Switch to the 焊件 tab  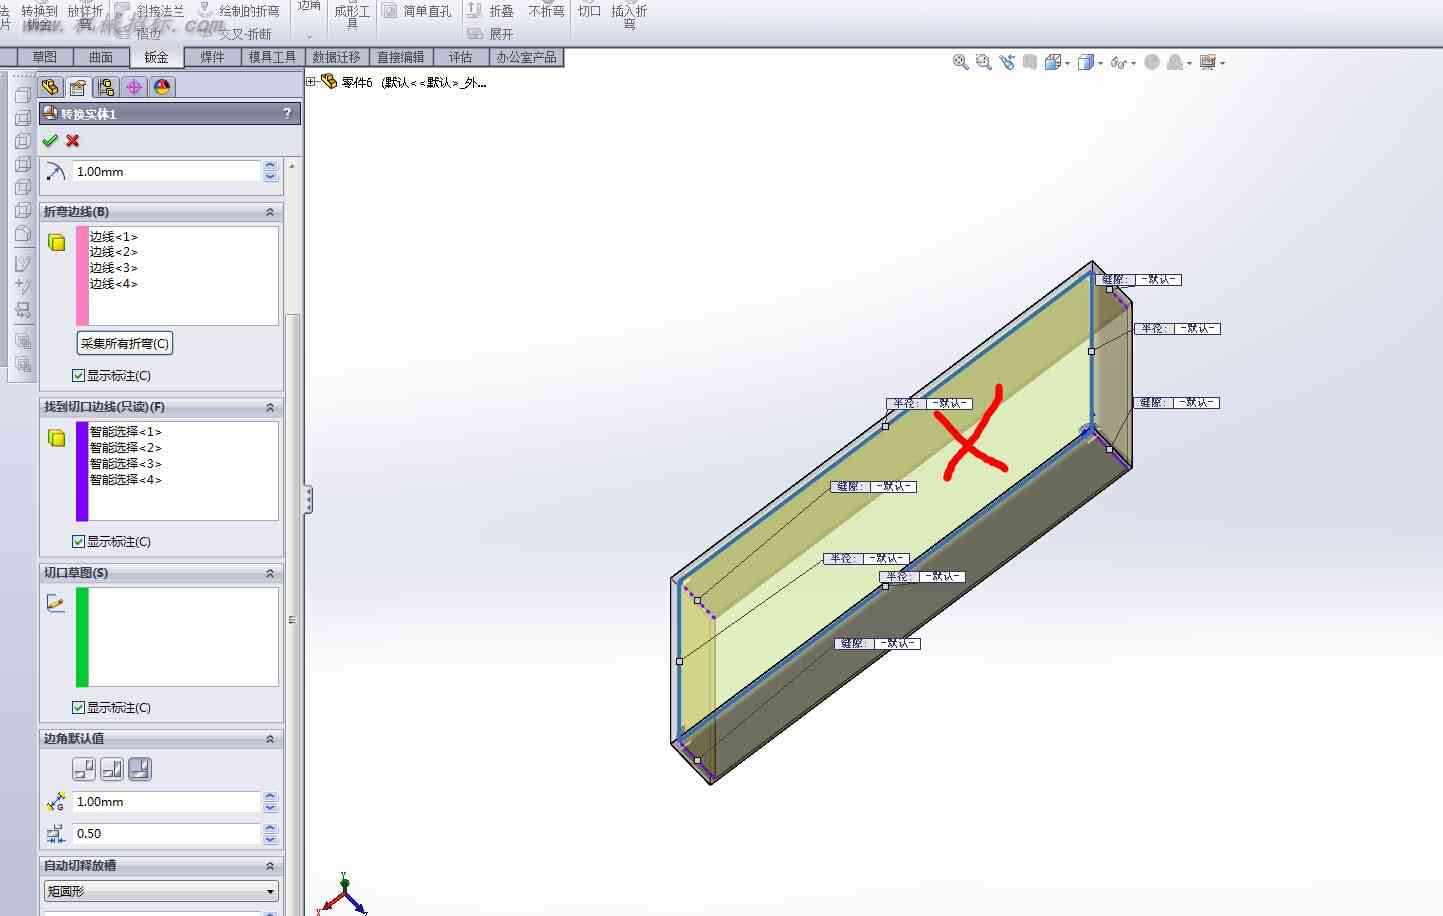point(212,57)
